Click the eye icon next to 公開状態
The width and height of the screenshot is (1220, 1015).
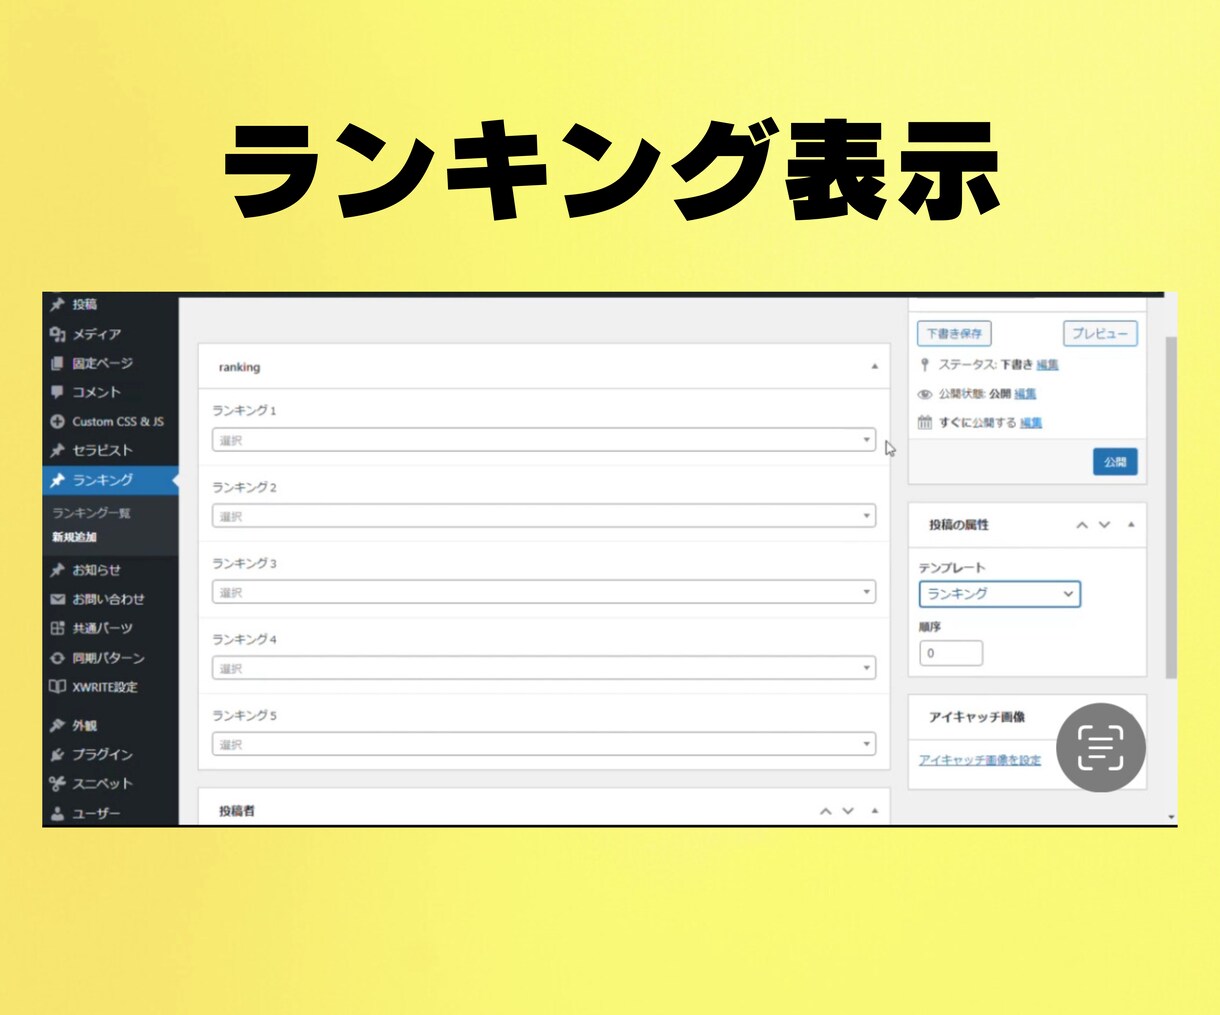click(x=925, y=394)
